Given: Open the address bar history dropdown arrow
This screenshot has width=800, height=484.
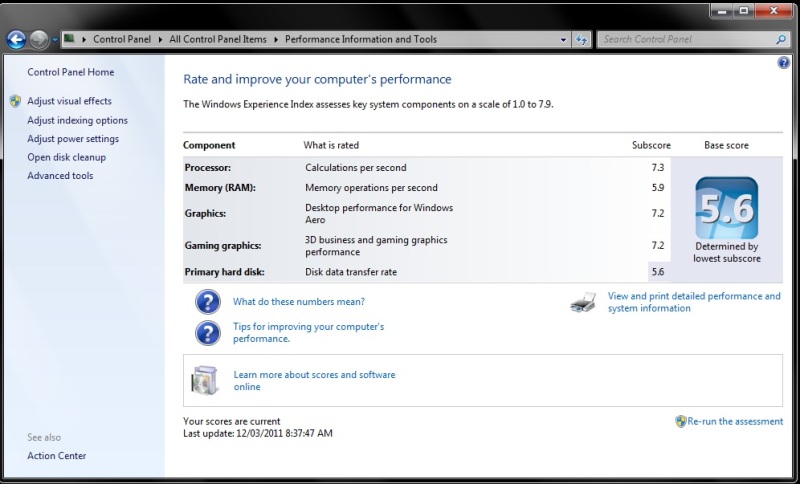Looking at the screenshot, I should [x=564, y=39].
